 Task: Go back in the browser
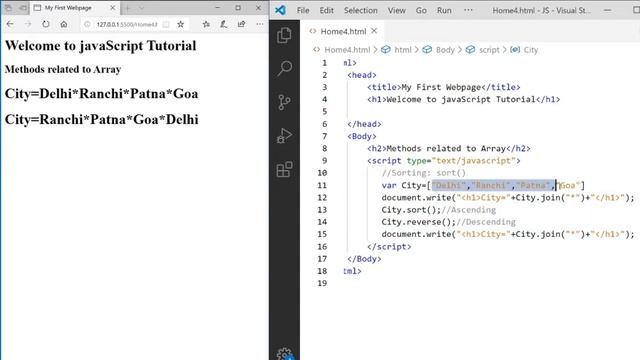point(10,24)
